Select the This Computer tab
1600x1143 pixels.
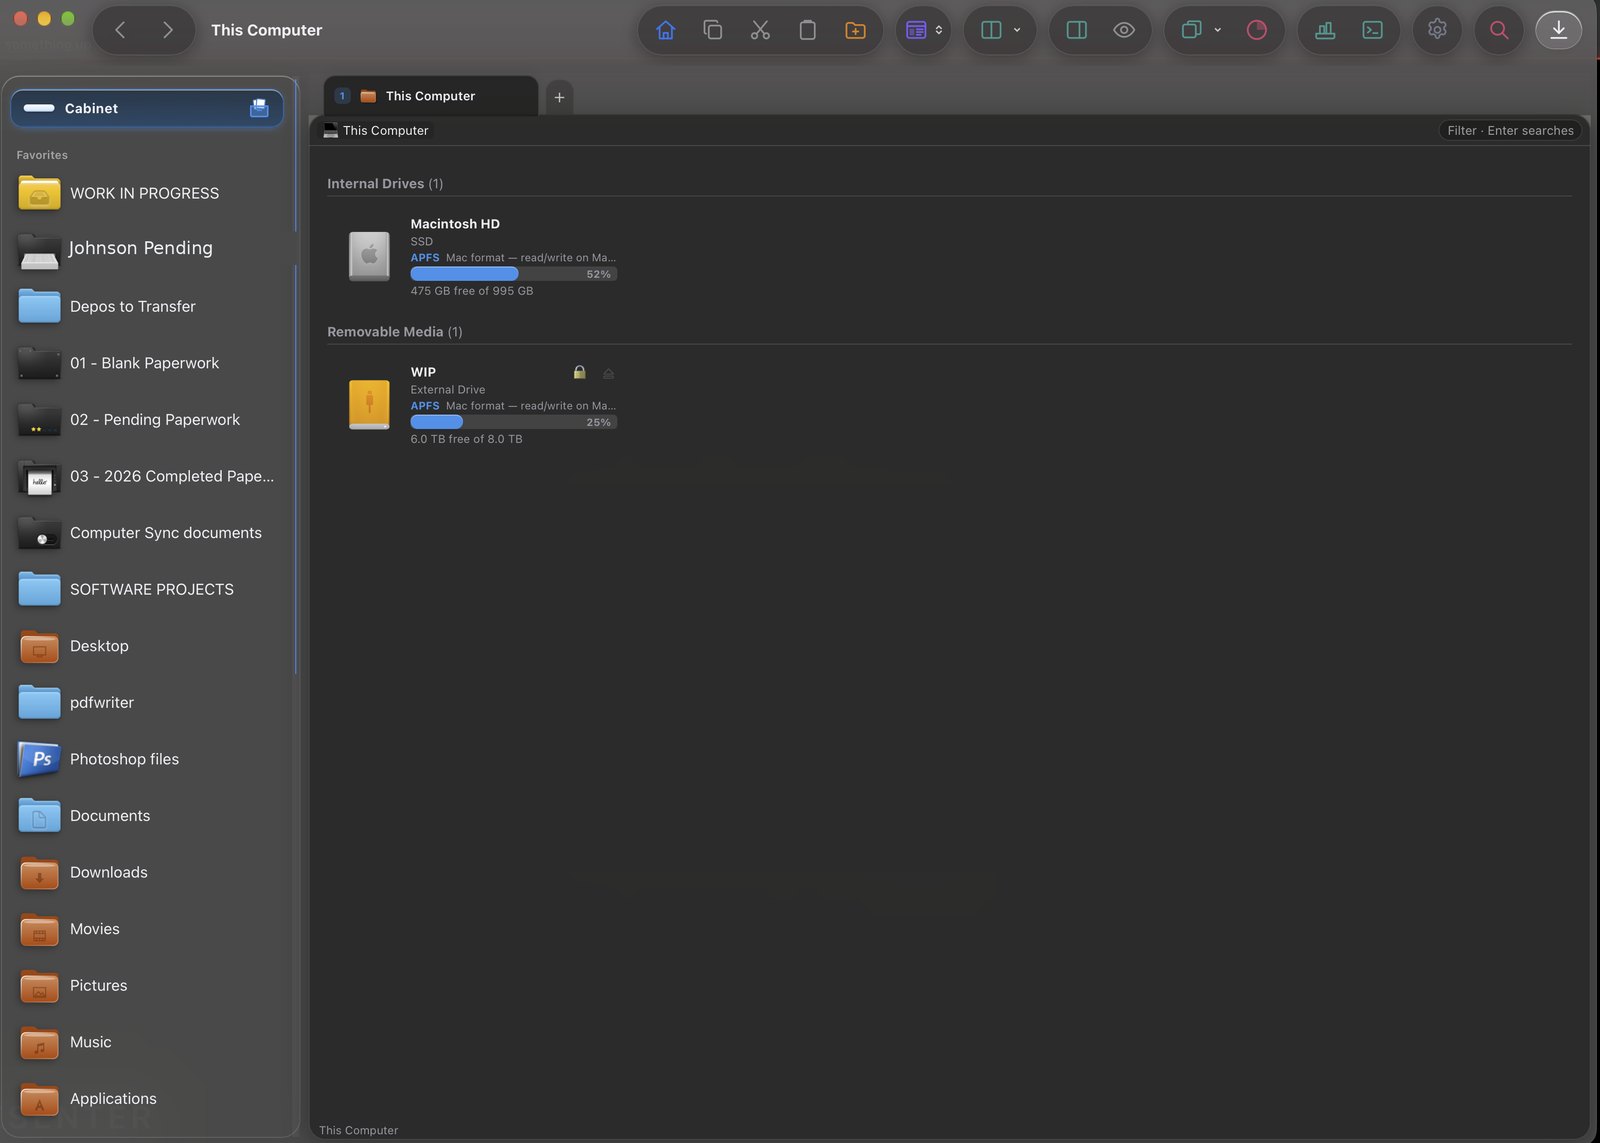431,96
